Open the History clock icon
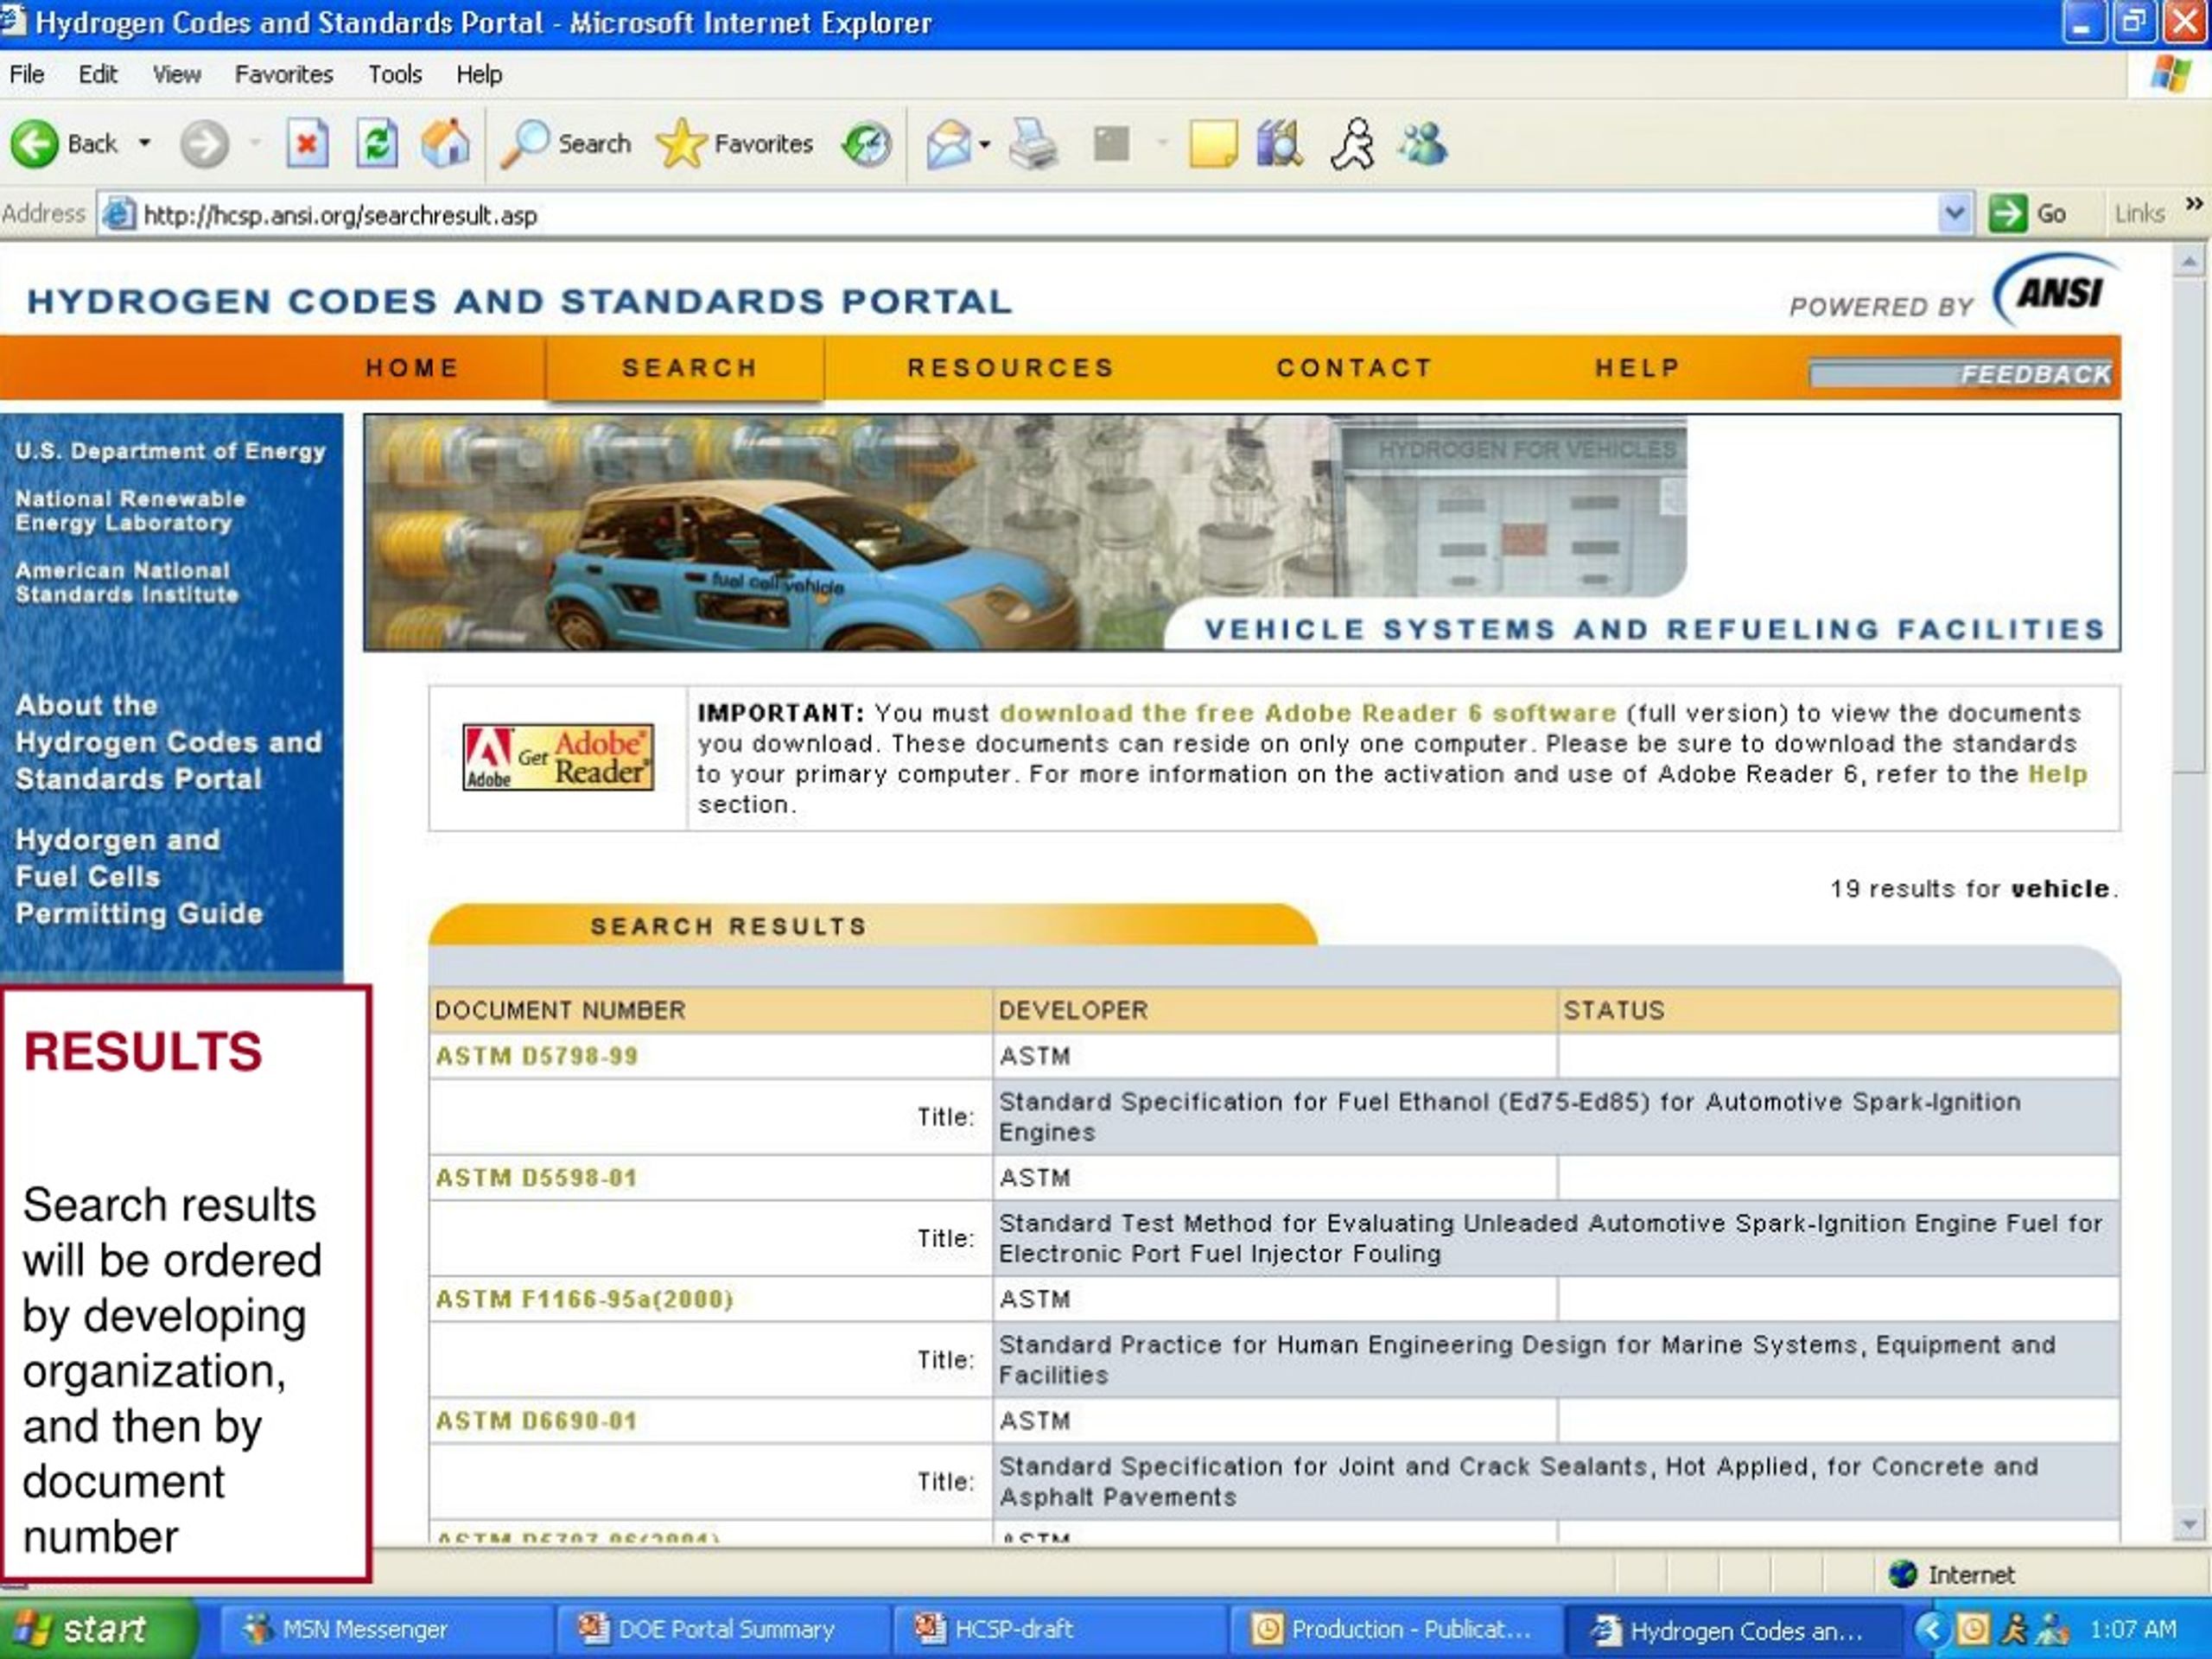Image resolution: width=2212 pixels, height=1659 pixels. tap(866, 145)
